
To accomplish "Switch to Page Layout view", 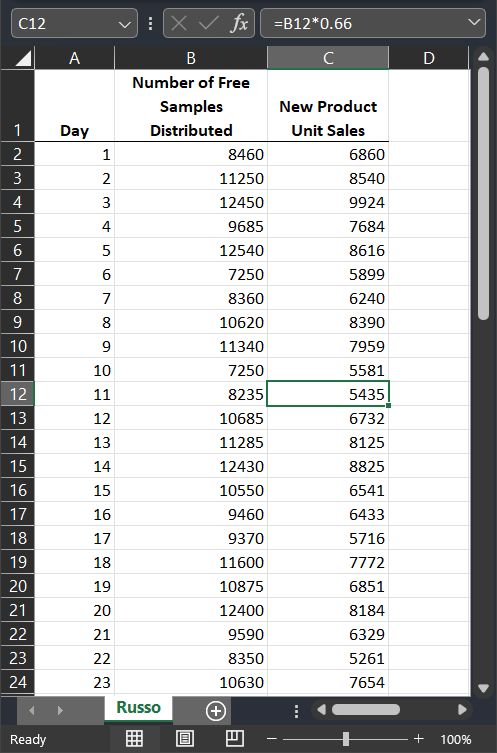I will click(x=185, y=739).
